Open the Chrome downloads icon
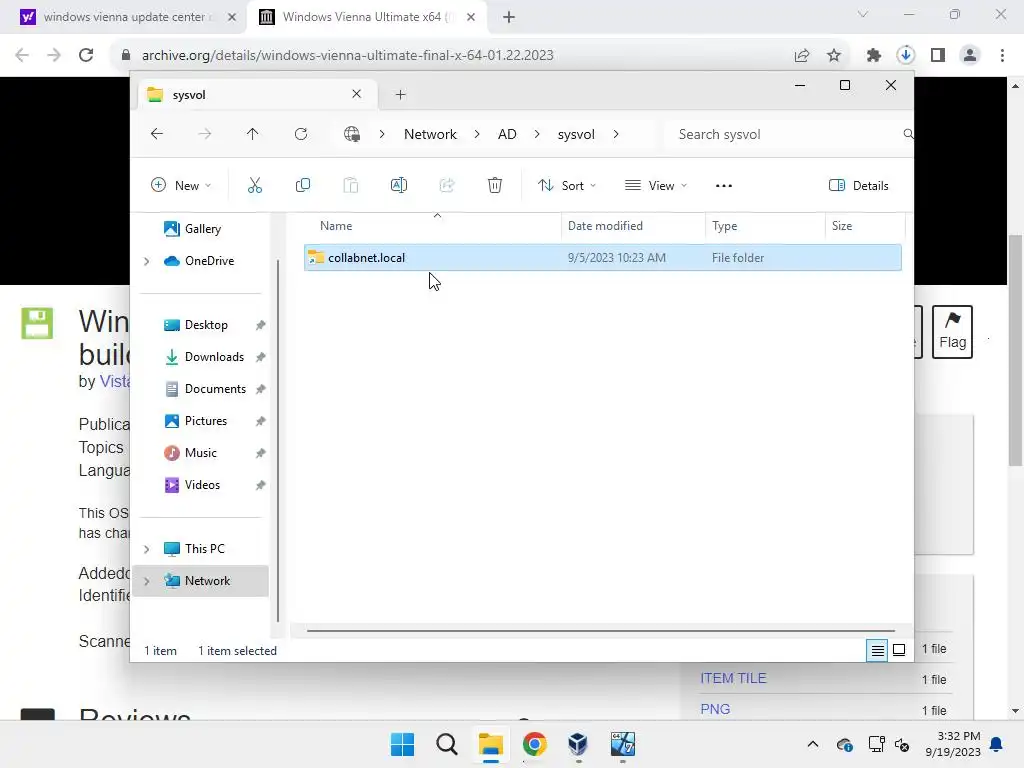 tap(906, 56)
